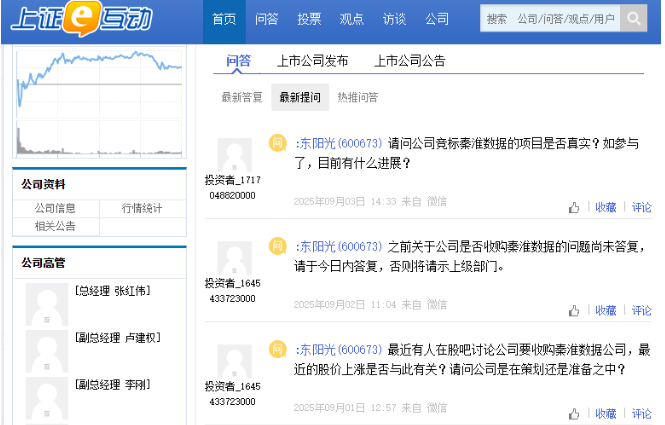Open 访谈 in the top navigation
Screen dimensions: 665x425
[394, 19]
